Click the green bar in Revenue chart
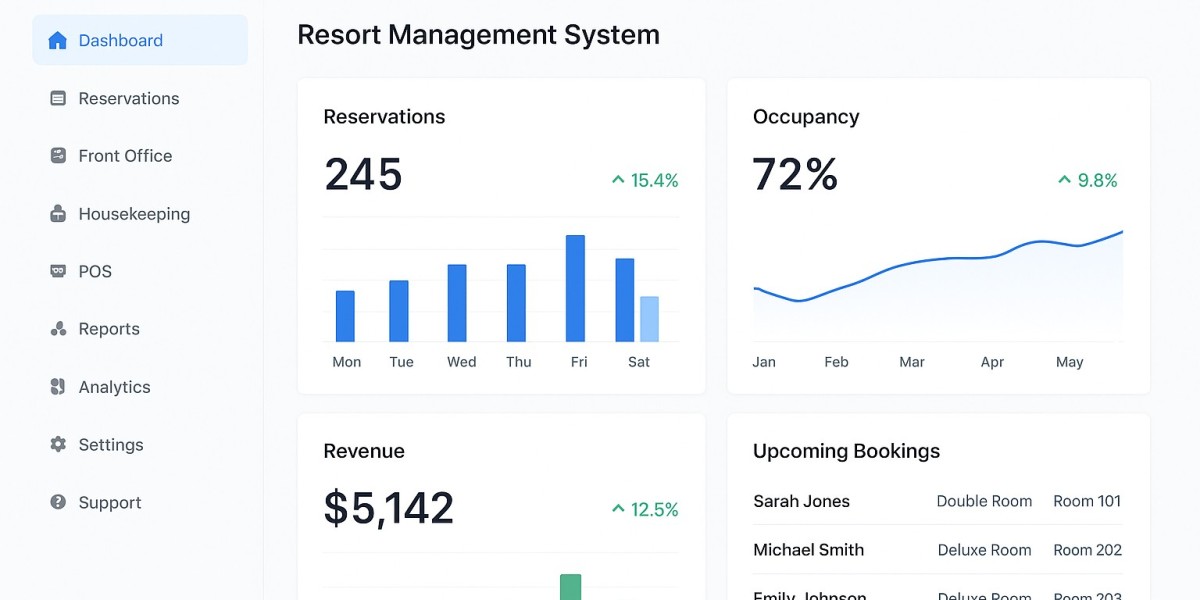This screenshot has height=600, width=1200. point(570,587)
